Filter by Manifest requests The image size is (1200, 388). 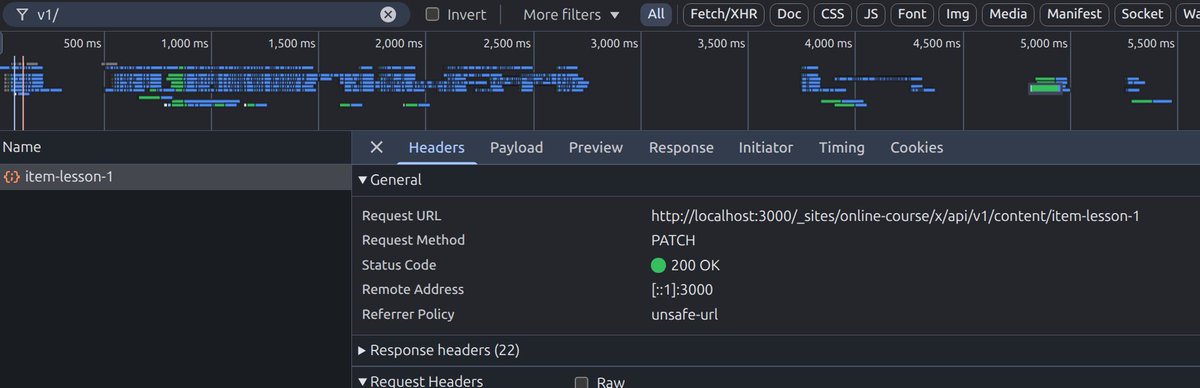[x=1075, y=14]
